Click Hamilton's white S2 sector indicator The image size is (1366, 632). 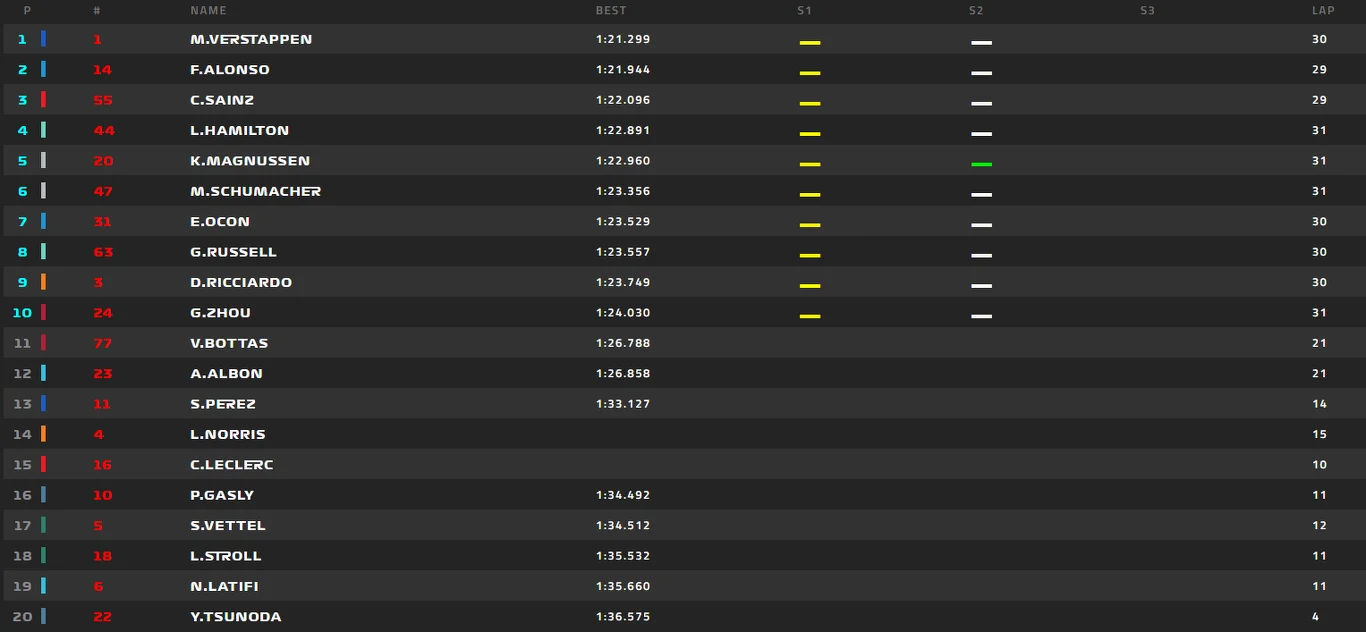tap(981, 134)
